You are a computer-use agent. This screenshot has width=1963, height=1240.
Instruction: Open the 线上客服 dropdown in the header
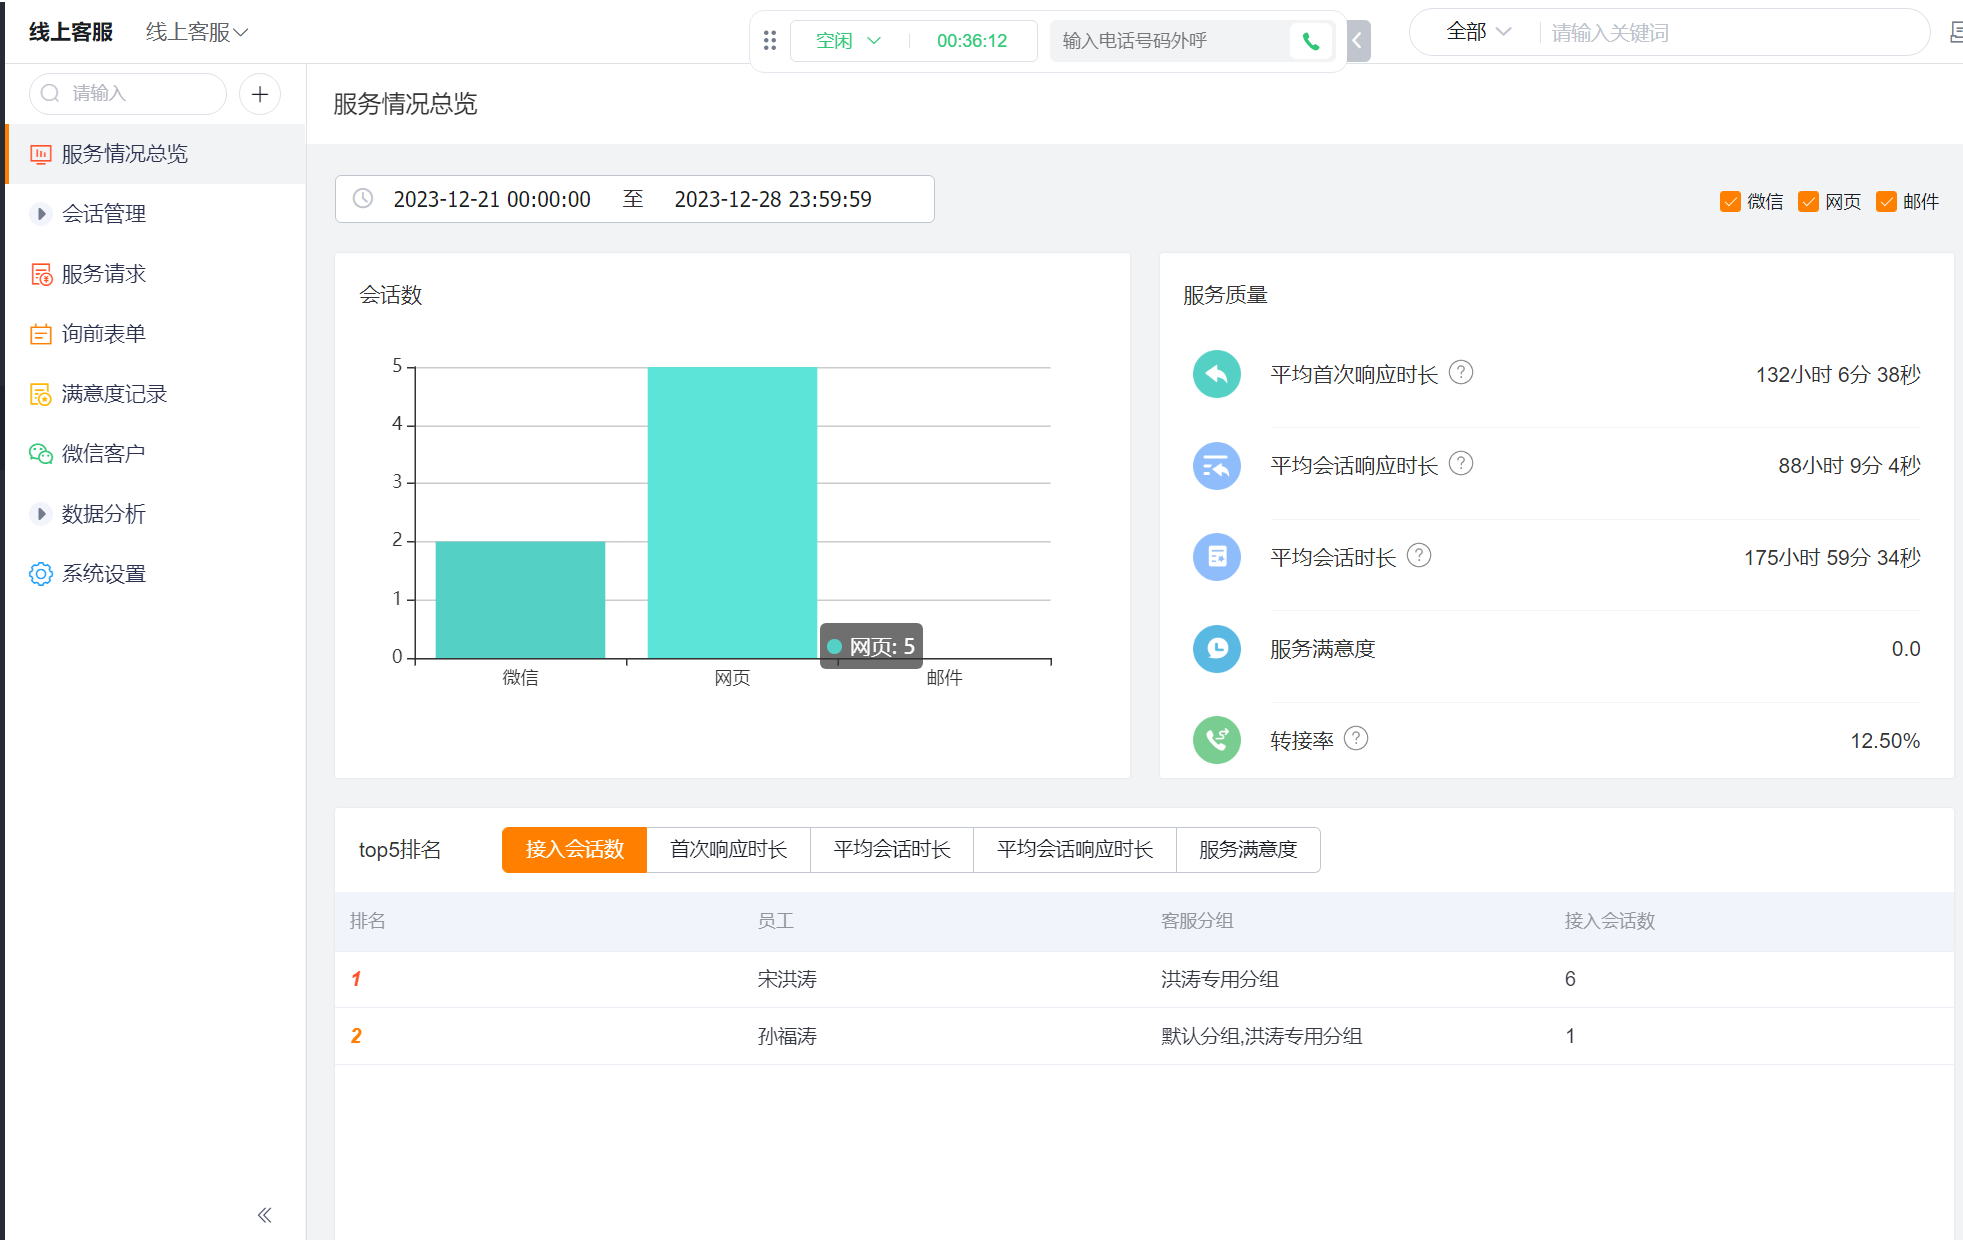pos(196,33)
